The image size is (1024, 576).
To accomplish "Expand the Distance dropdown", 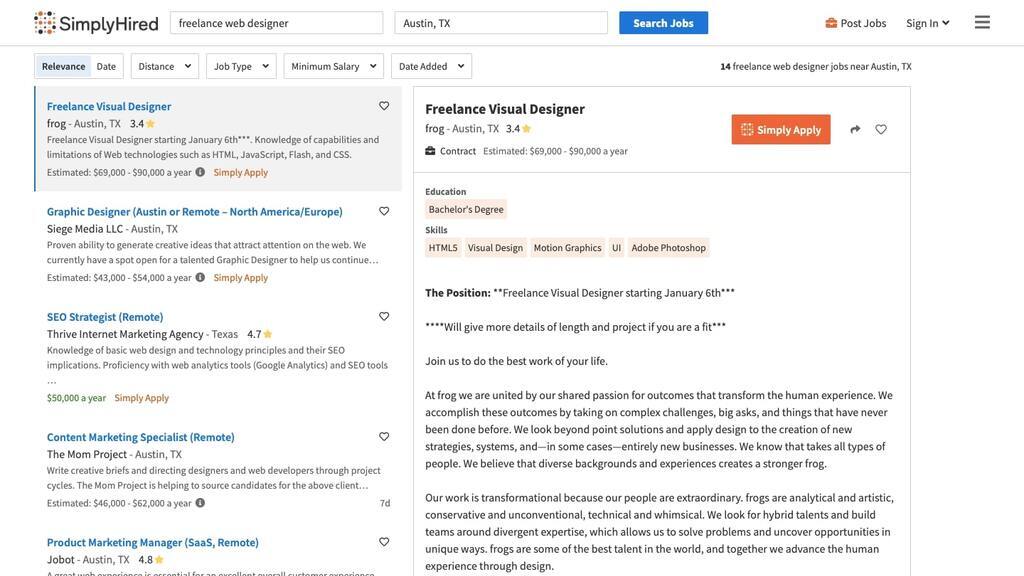I will 165,66.
